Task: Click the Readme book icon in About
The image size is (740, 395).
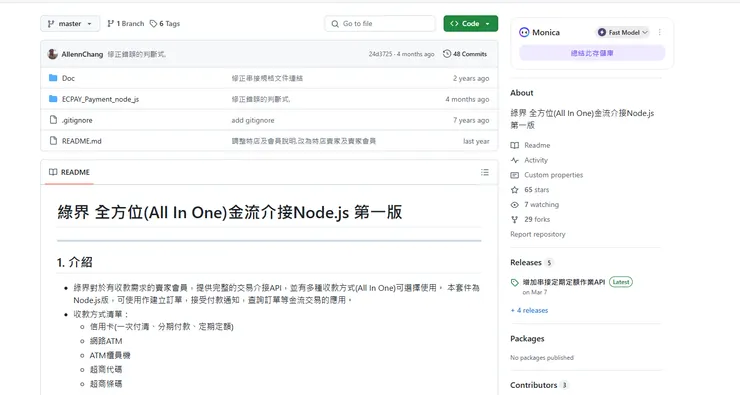Action: (x=514, y=145)
